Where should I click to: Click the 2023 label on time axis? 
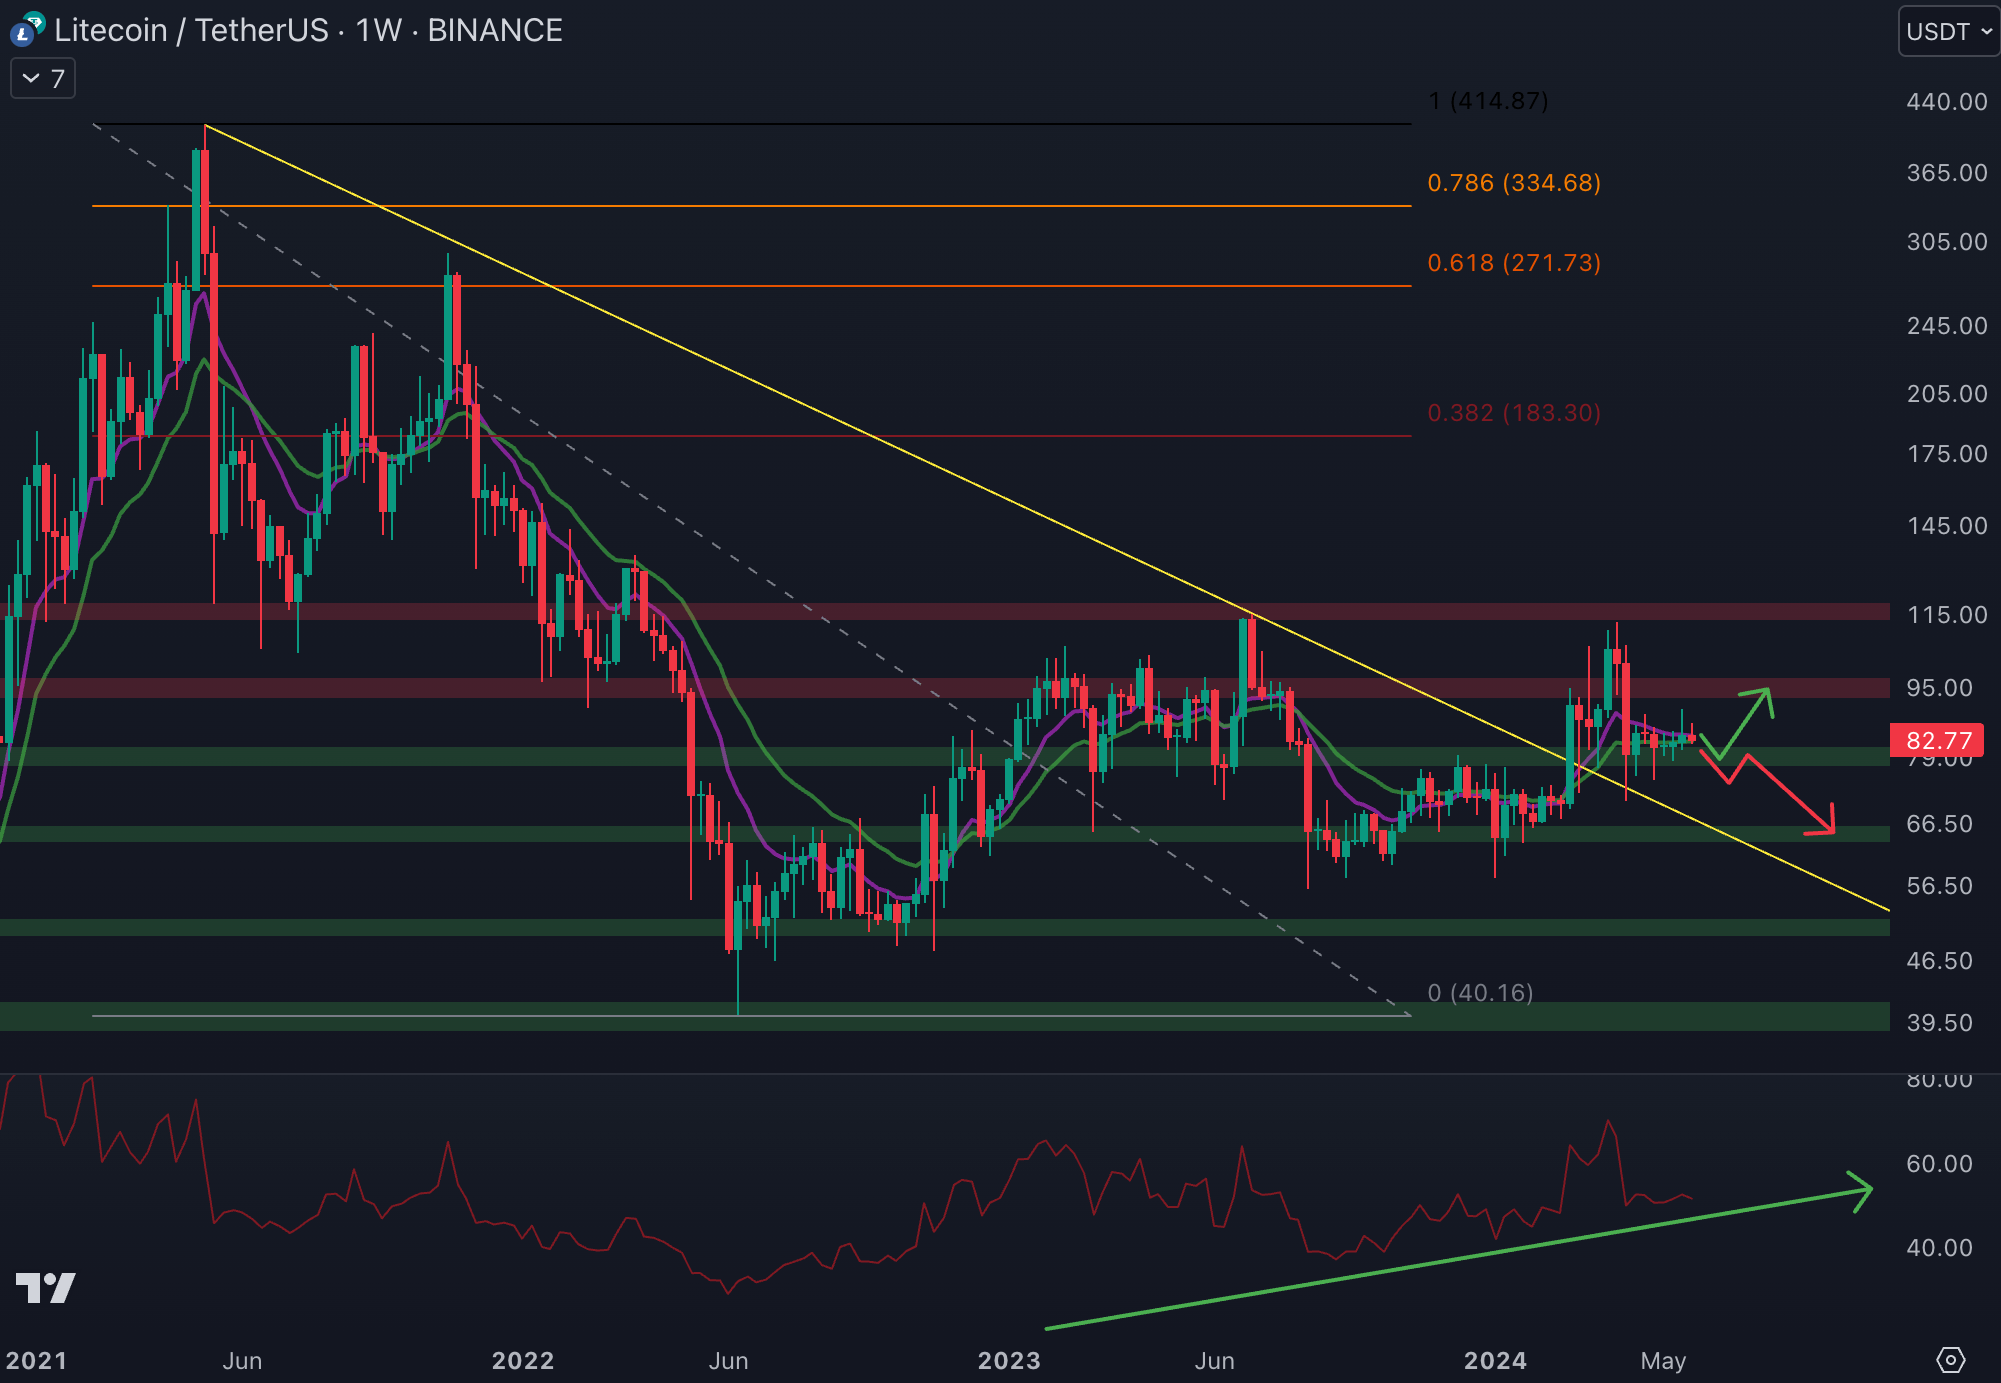(1008, 1361)
